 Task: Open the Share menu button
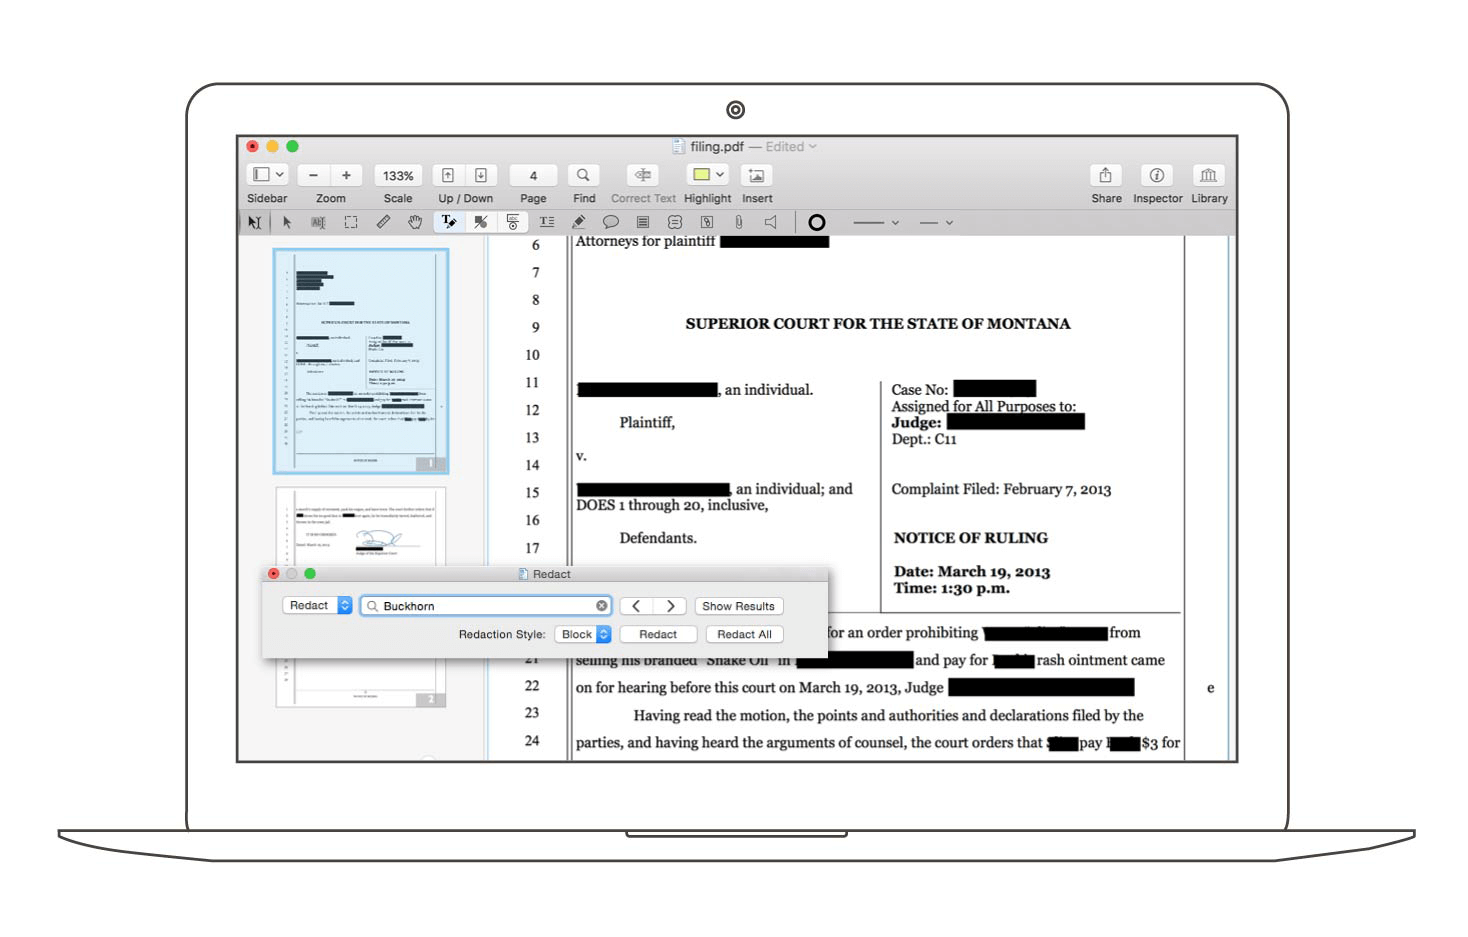click(1105, 175)
